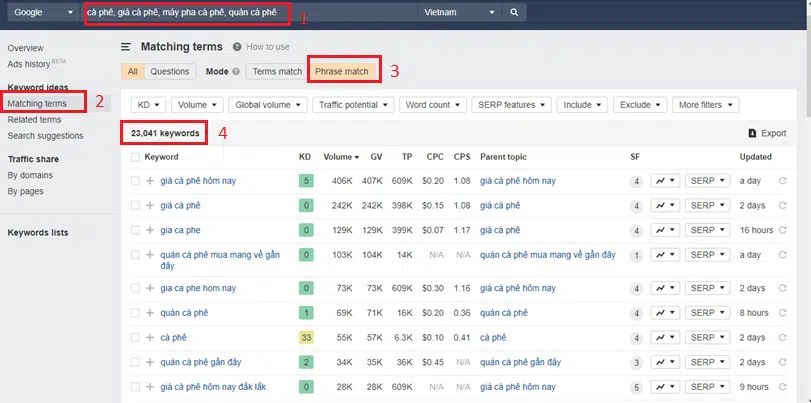Go to Matching terms in sidebar
The image size is (811, 403).
tap(37, 104)
